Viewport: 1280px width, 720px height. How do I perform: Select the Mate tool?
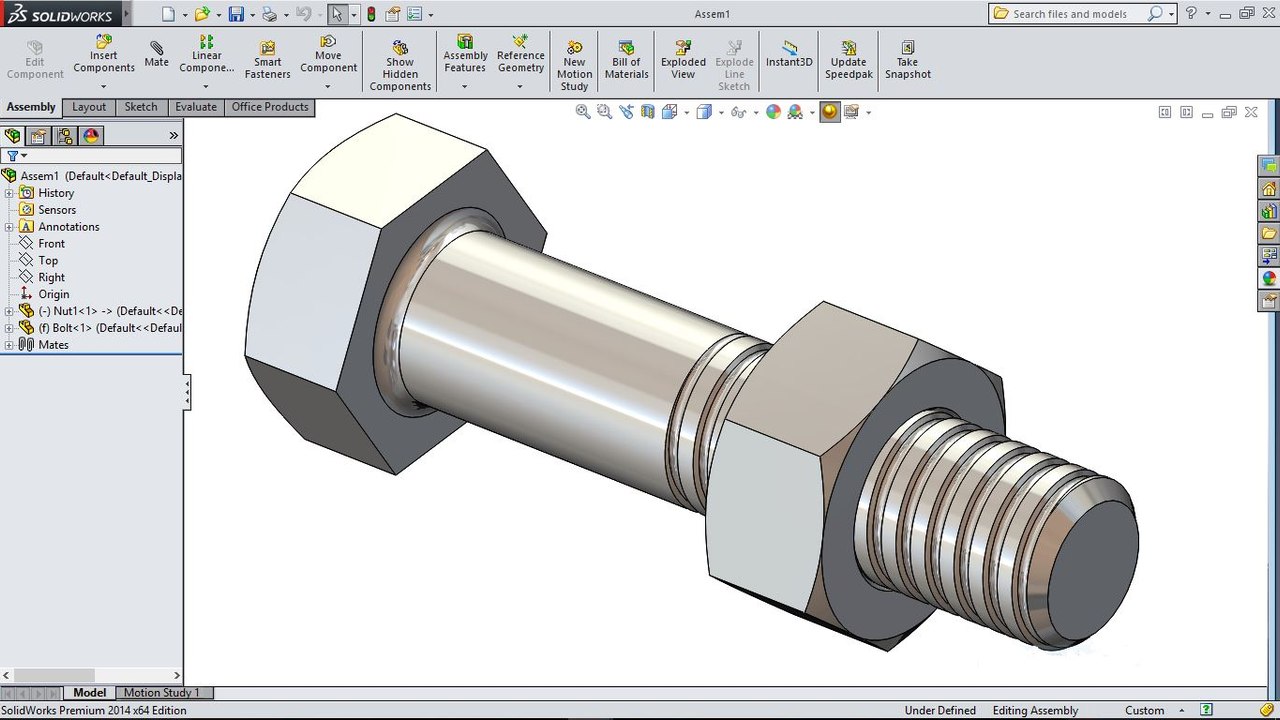156,54
